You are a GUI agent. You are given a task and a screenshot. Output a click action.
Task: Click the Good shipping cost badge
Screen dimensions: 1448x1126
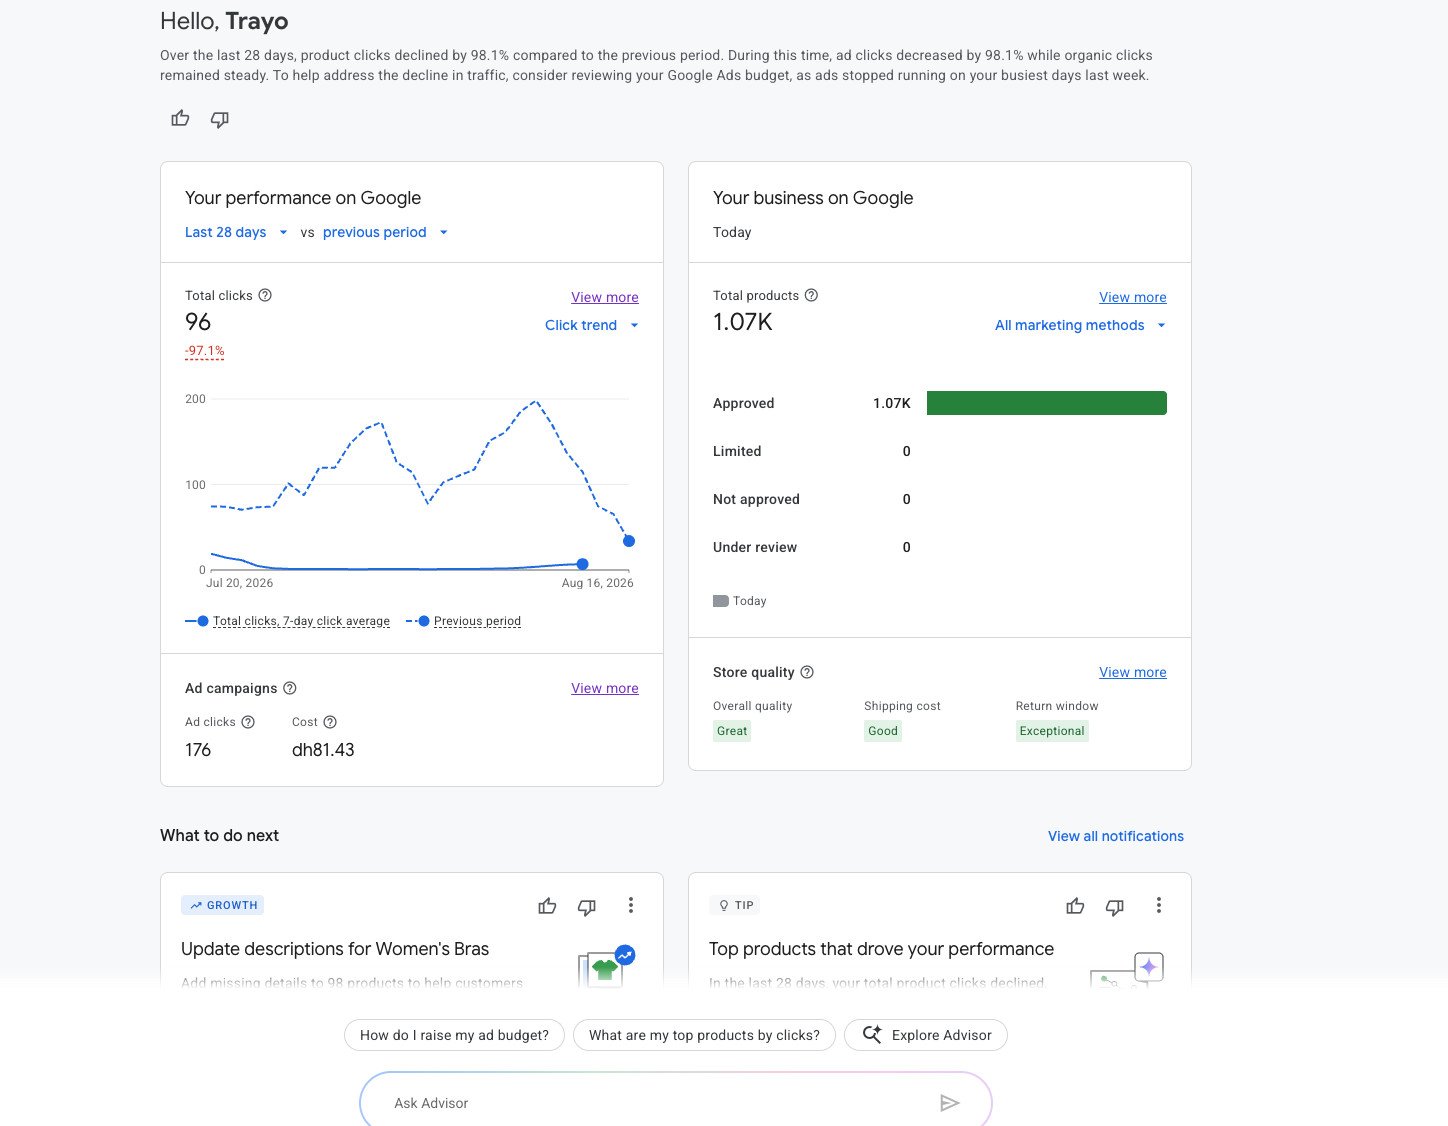(x=883, y=731)
